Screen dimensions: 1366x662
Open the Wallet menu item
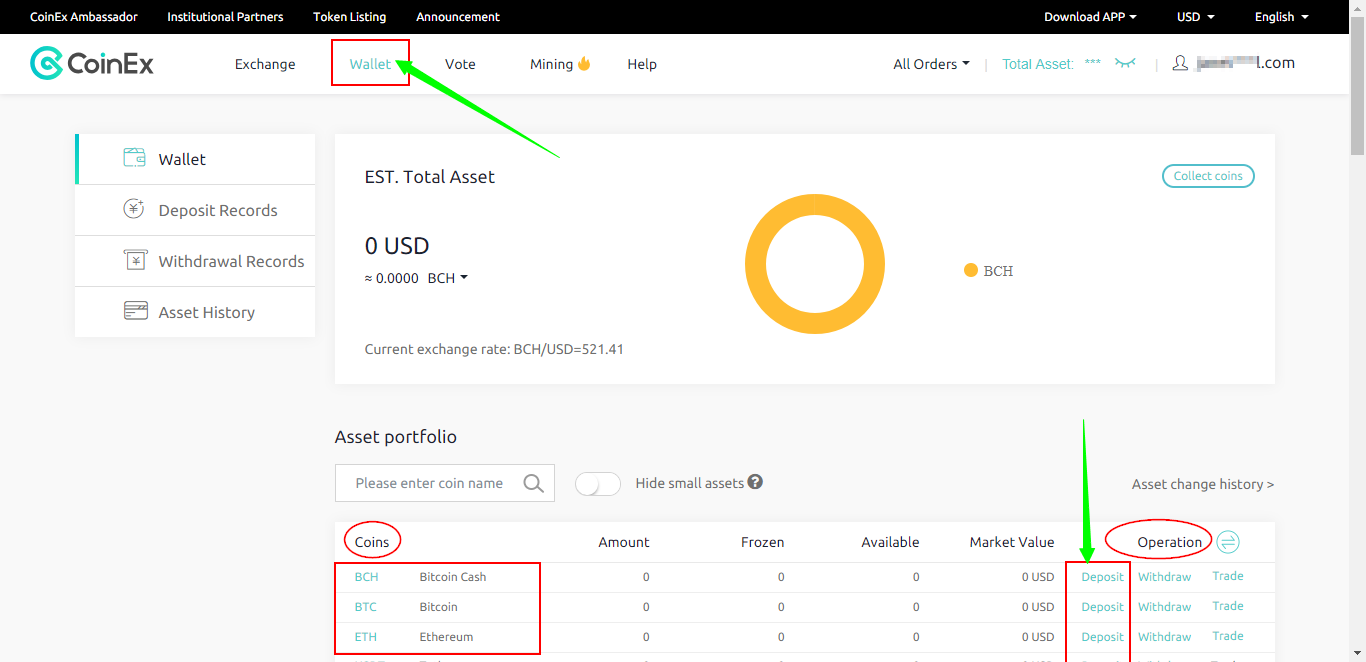tap(370, 64)
